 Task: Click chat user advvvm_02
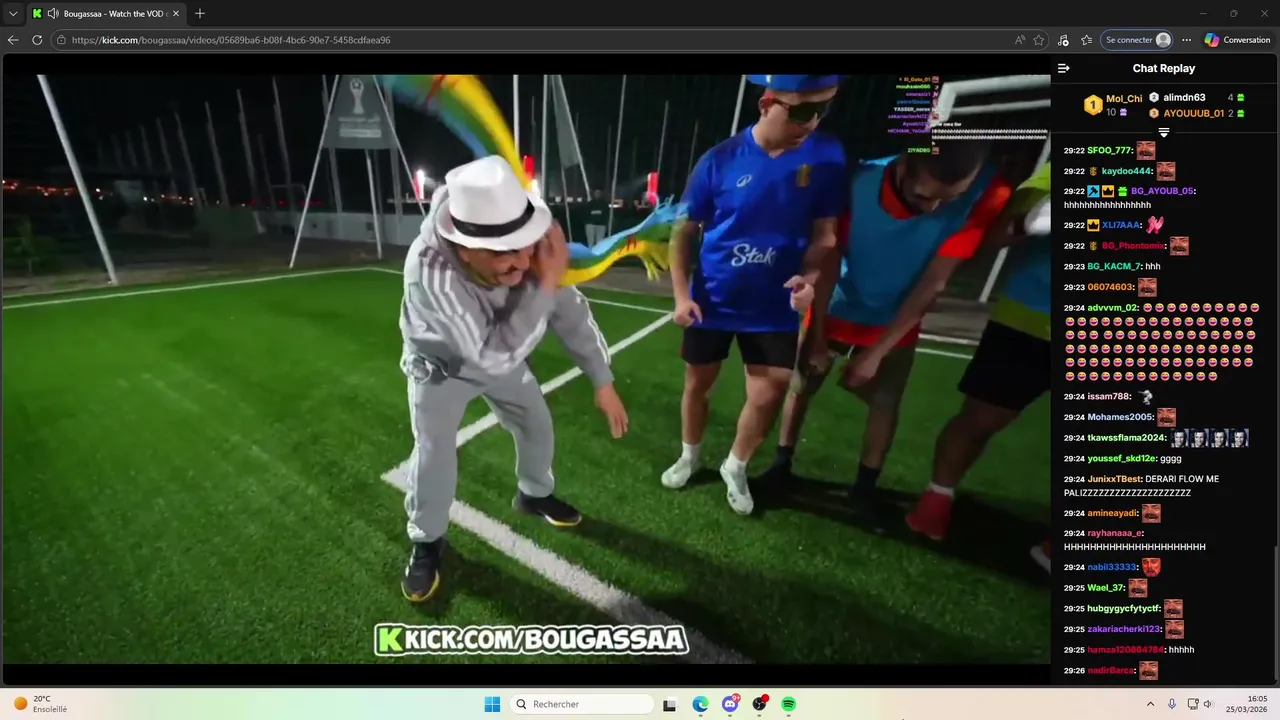point(1113,308)
